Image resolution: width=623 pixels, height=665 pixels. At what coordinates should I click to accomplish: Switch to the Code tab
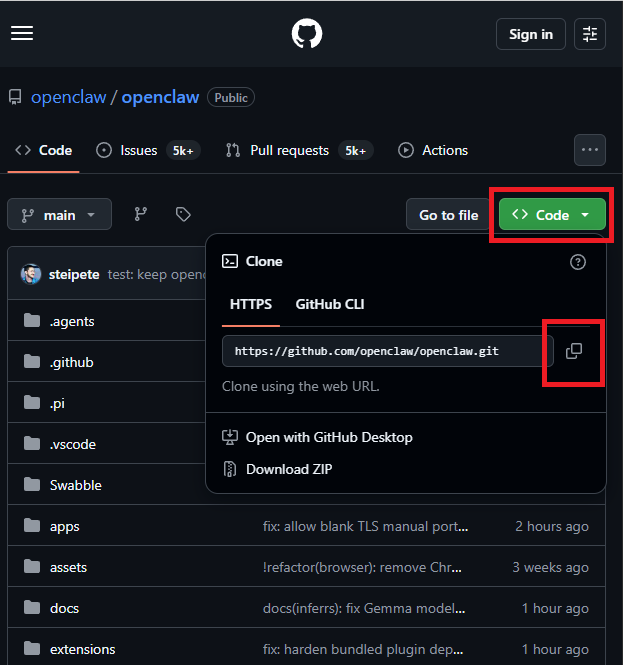pos(43,150)
